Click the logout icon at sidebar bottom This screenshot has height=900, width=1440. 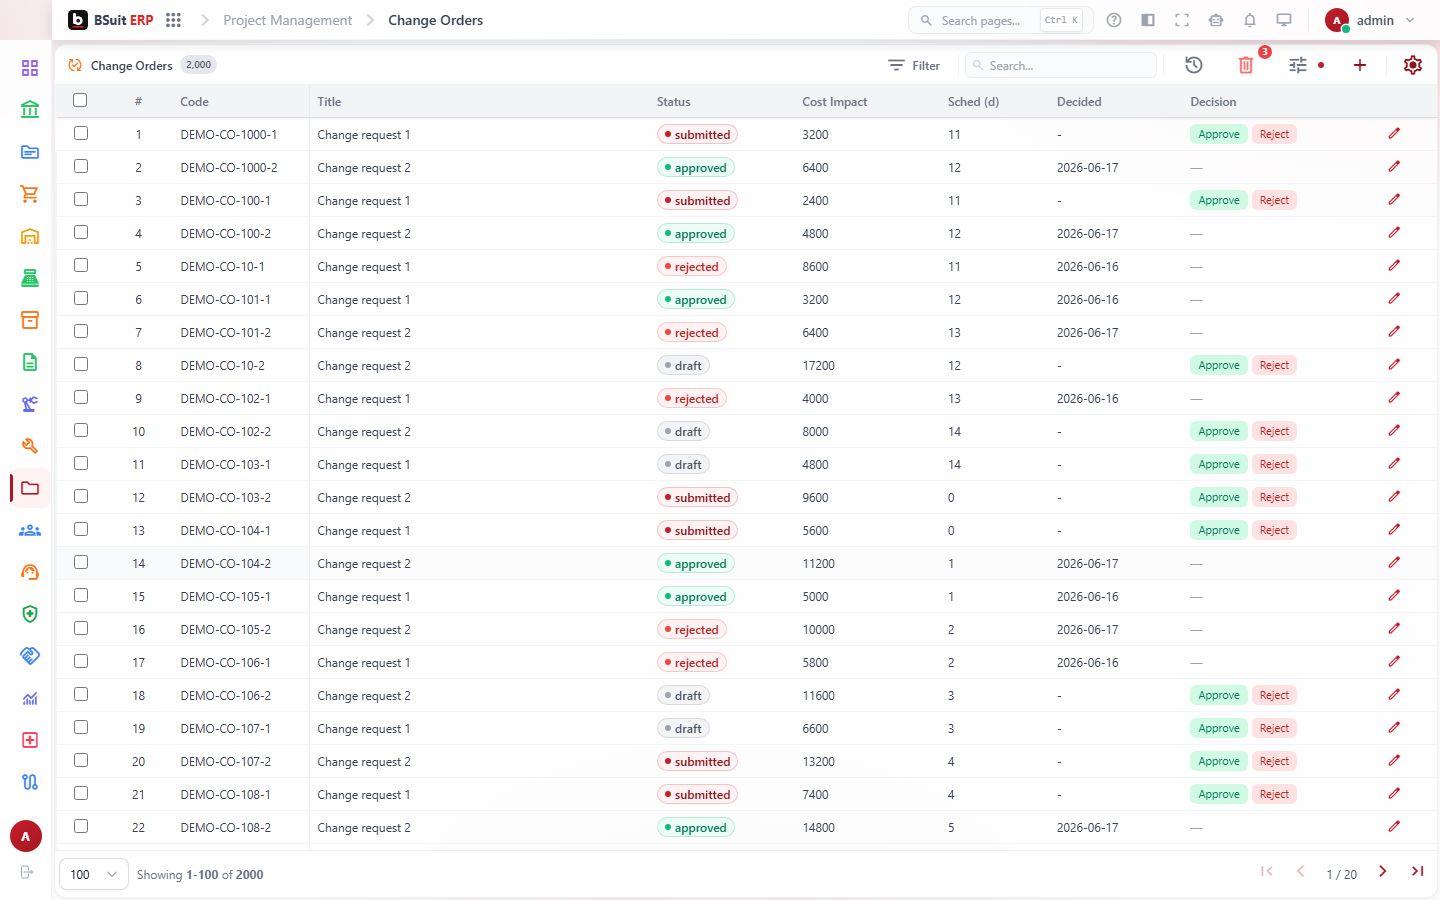point(27,872)
